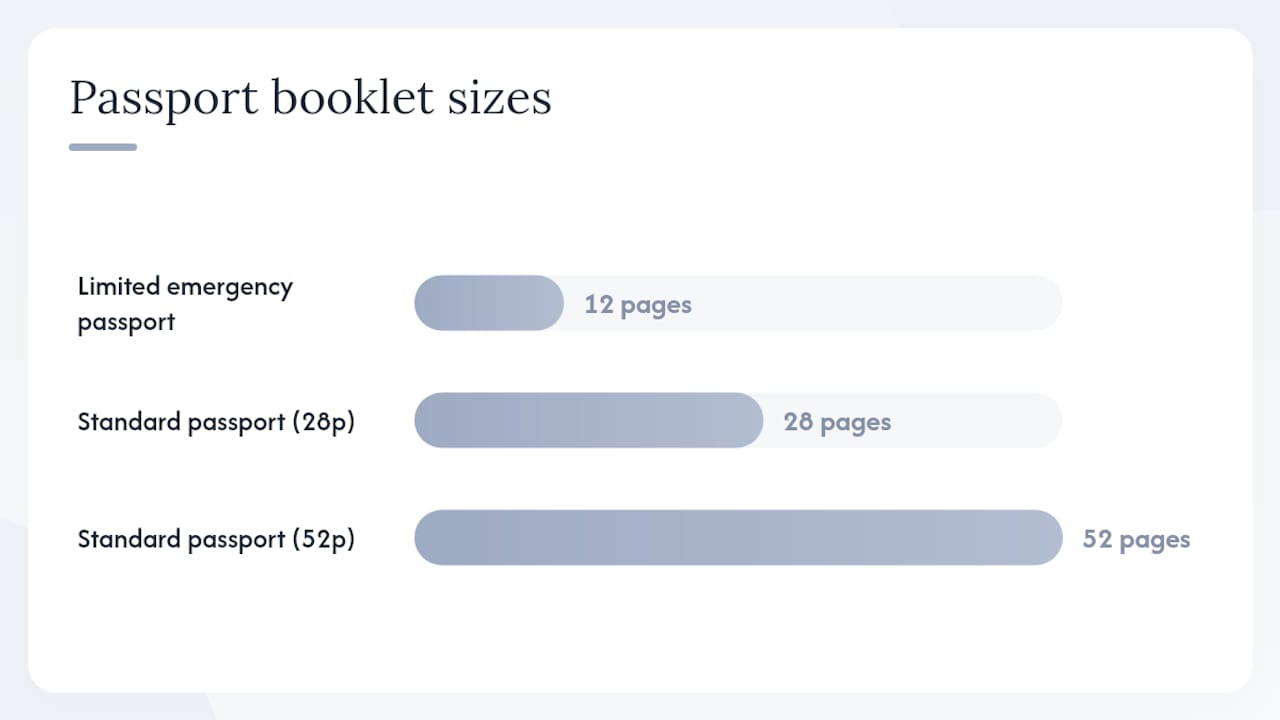Screen dimensions: 1280x720
Task: Click the filled 12 pages bar
Action: click(x=489, y=303)
